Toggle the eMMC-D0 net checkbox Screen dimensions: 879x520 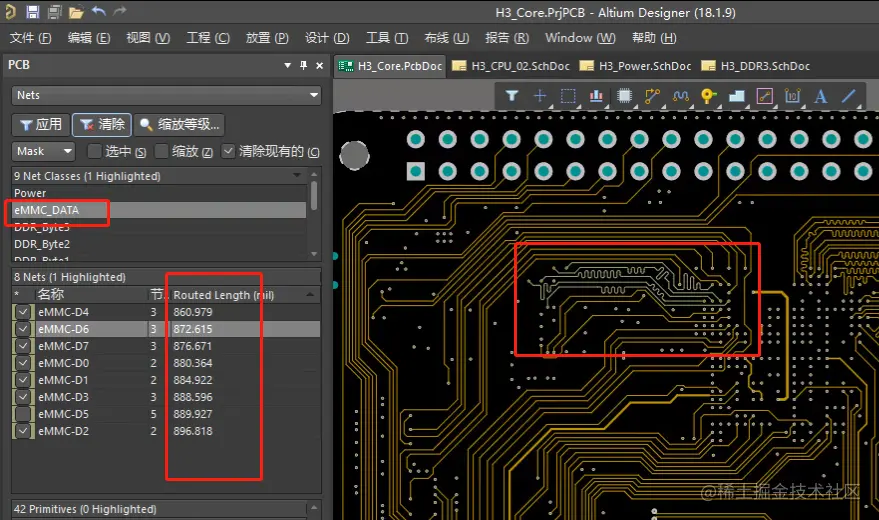point(23,363)
